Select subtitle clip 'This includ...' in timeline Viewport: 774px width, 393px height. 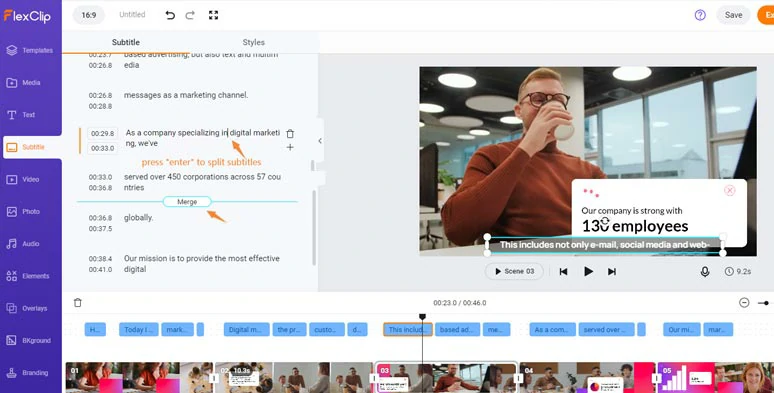pyautogui.click(x=408, y=329)
